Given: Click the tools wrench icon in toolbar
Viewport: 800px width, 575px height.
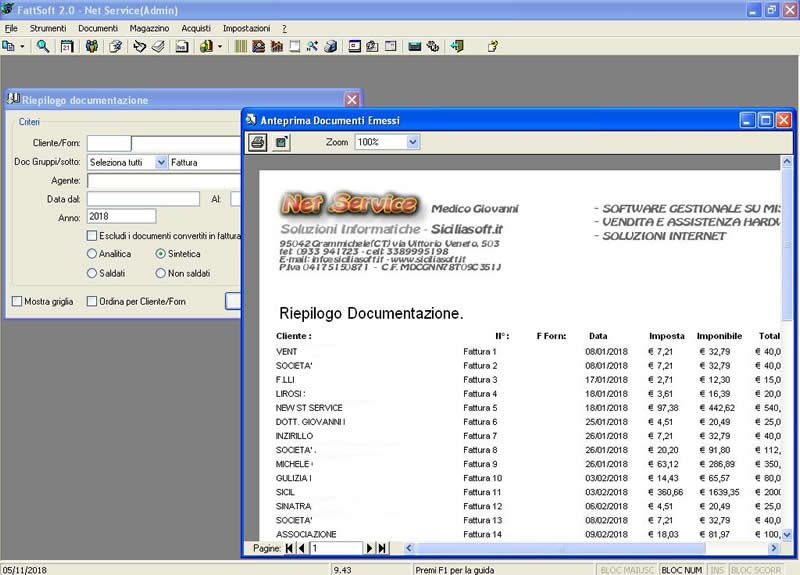Looking at the screenshot, I should [x=312, y=46].
